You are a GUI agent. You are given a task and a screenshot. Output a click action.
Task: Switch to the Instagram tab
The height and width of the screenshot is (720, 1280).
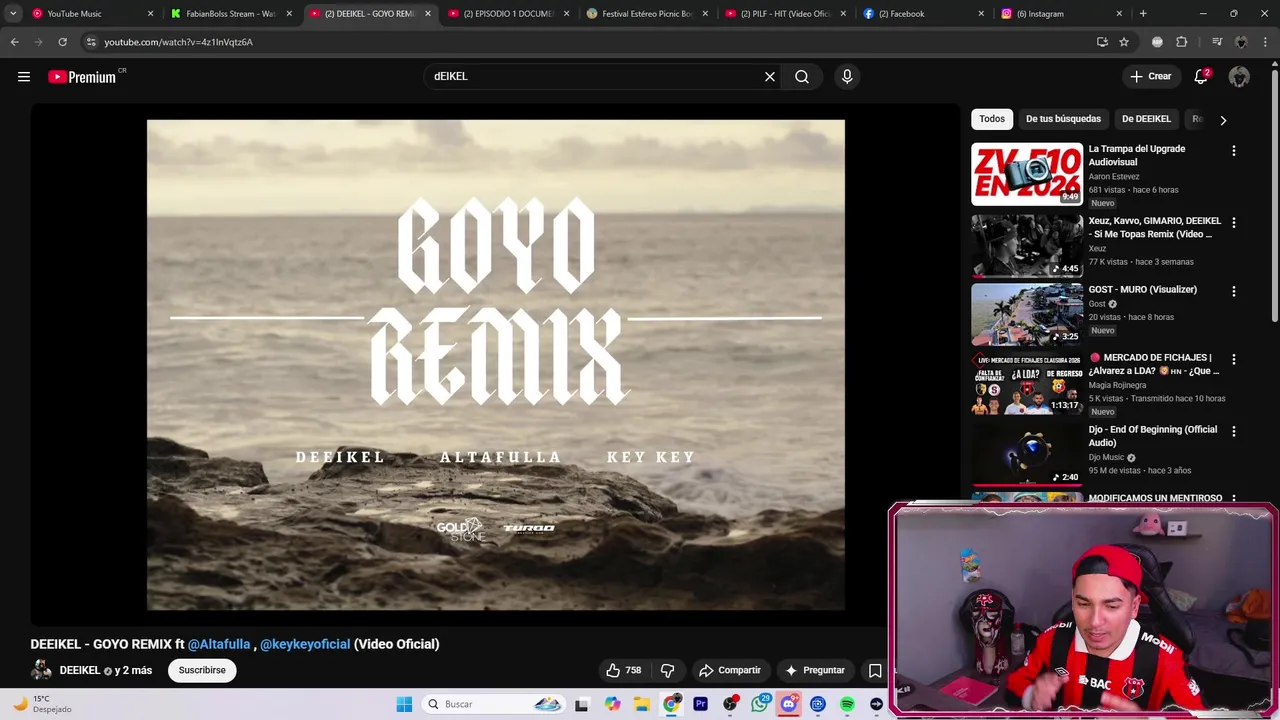(1063, 14)
